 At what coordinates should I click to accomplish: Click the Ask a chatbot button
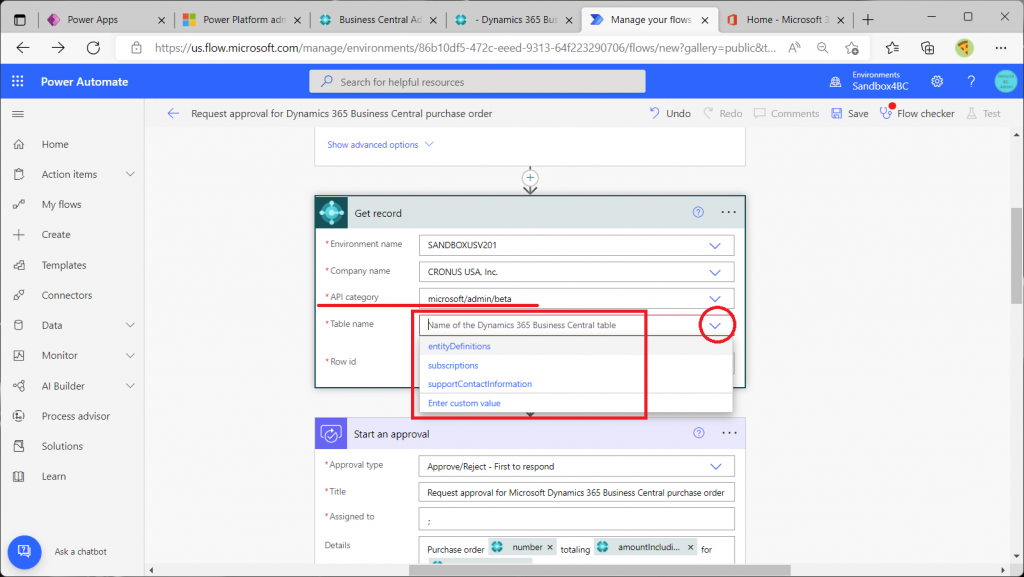(x=24, y=552)
